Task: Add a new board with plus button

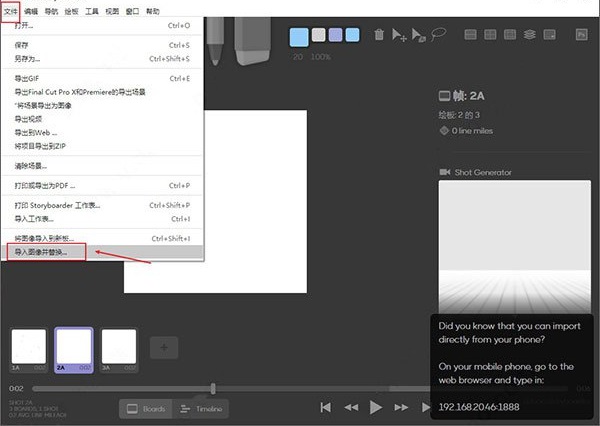Action: click(x=164, y=348)
